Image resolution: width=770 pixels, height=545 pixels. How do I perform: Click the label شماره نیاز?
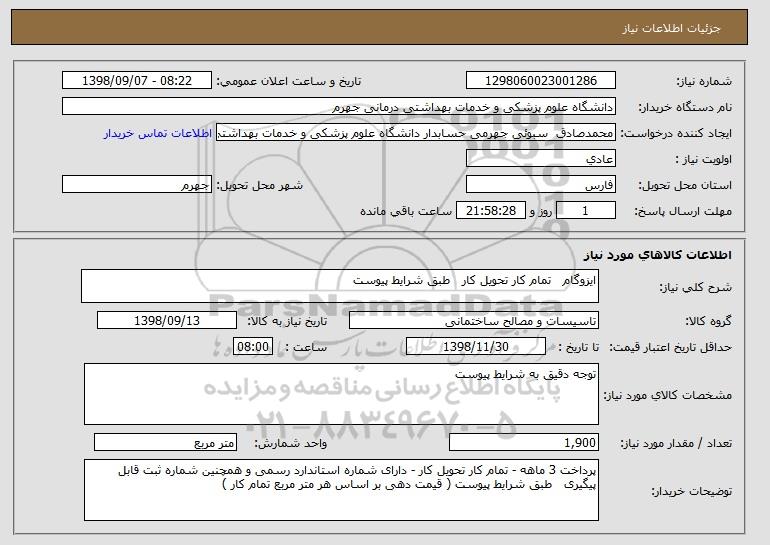pos(704,81)
